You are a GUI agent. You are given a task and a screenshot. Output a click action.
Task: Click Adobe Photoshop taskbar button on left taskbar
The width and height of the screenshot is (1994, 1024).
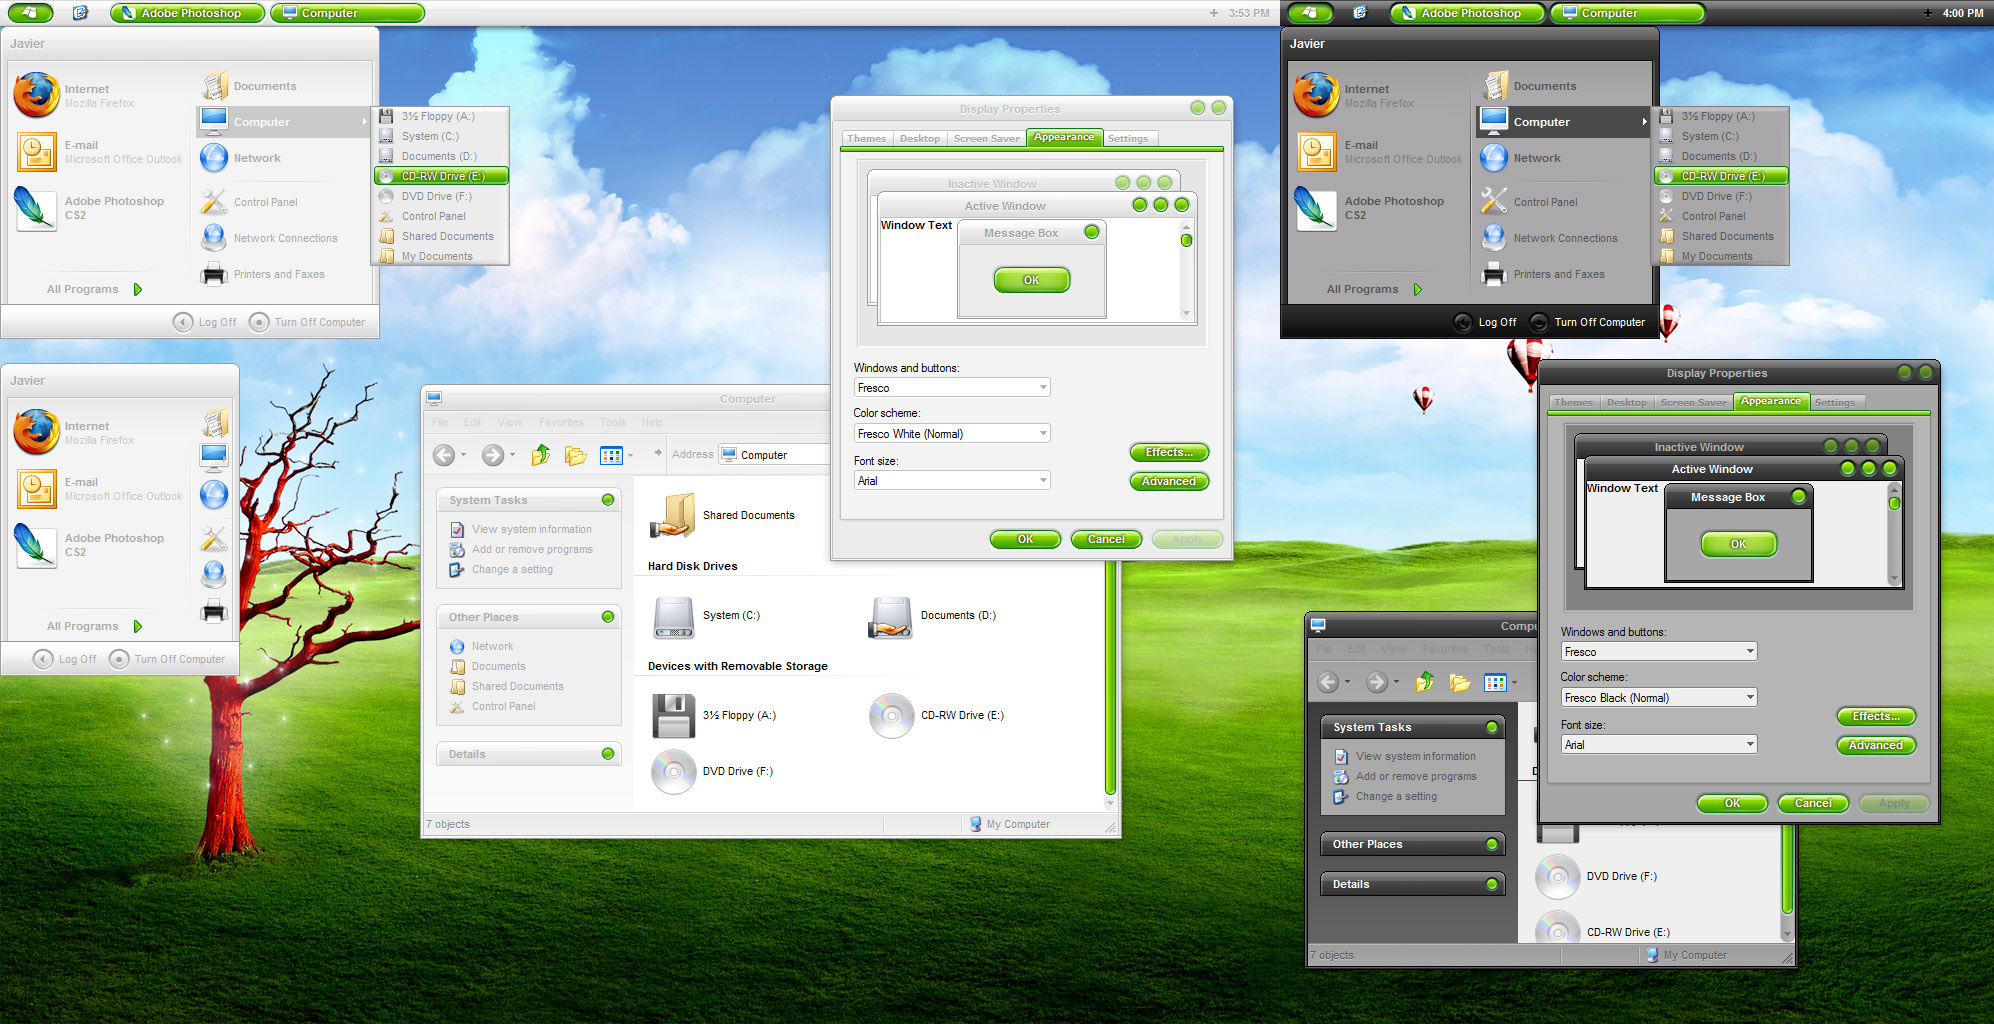(x=187, y=13)
